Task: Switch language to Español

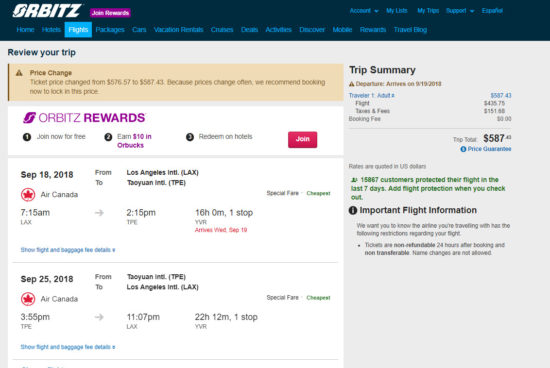Action: point(492,11)
